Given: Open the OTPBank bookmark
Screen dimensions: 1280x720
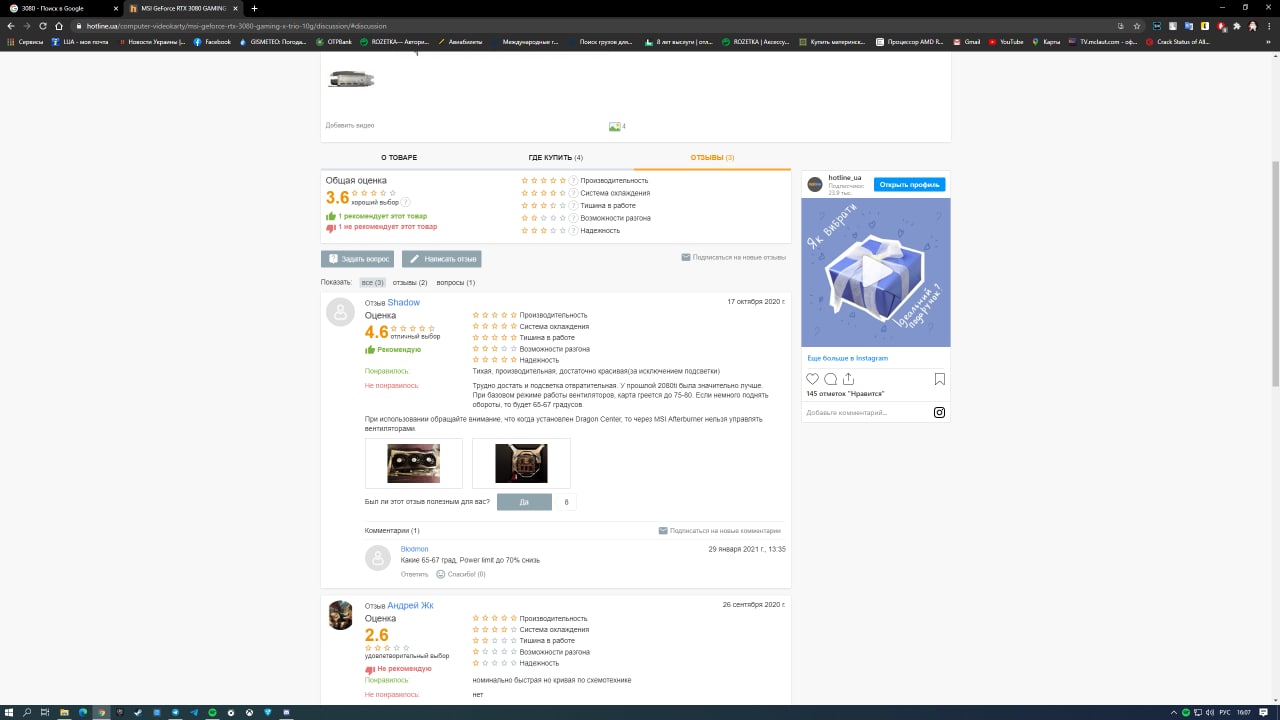Looking at the screenshot, I should 333,42.
